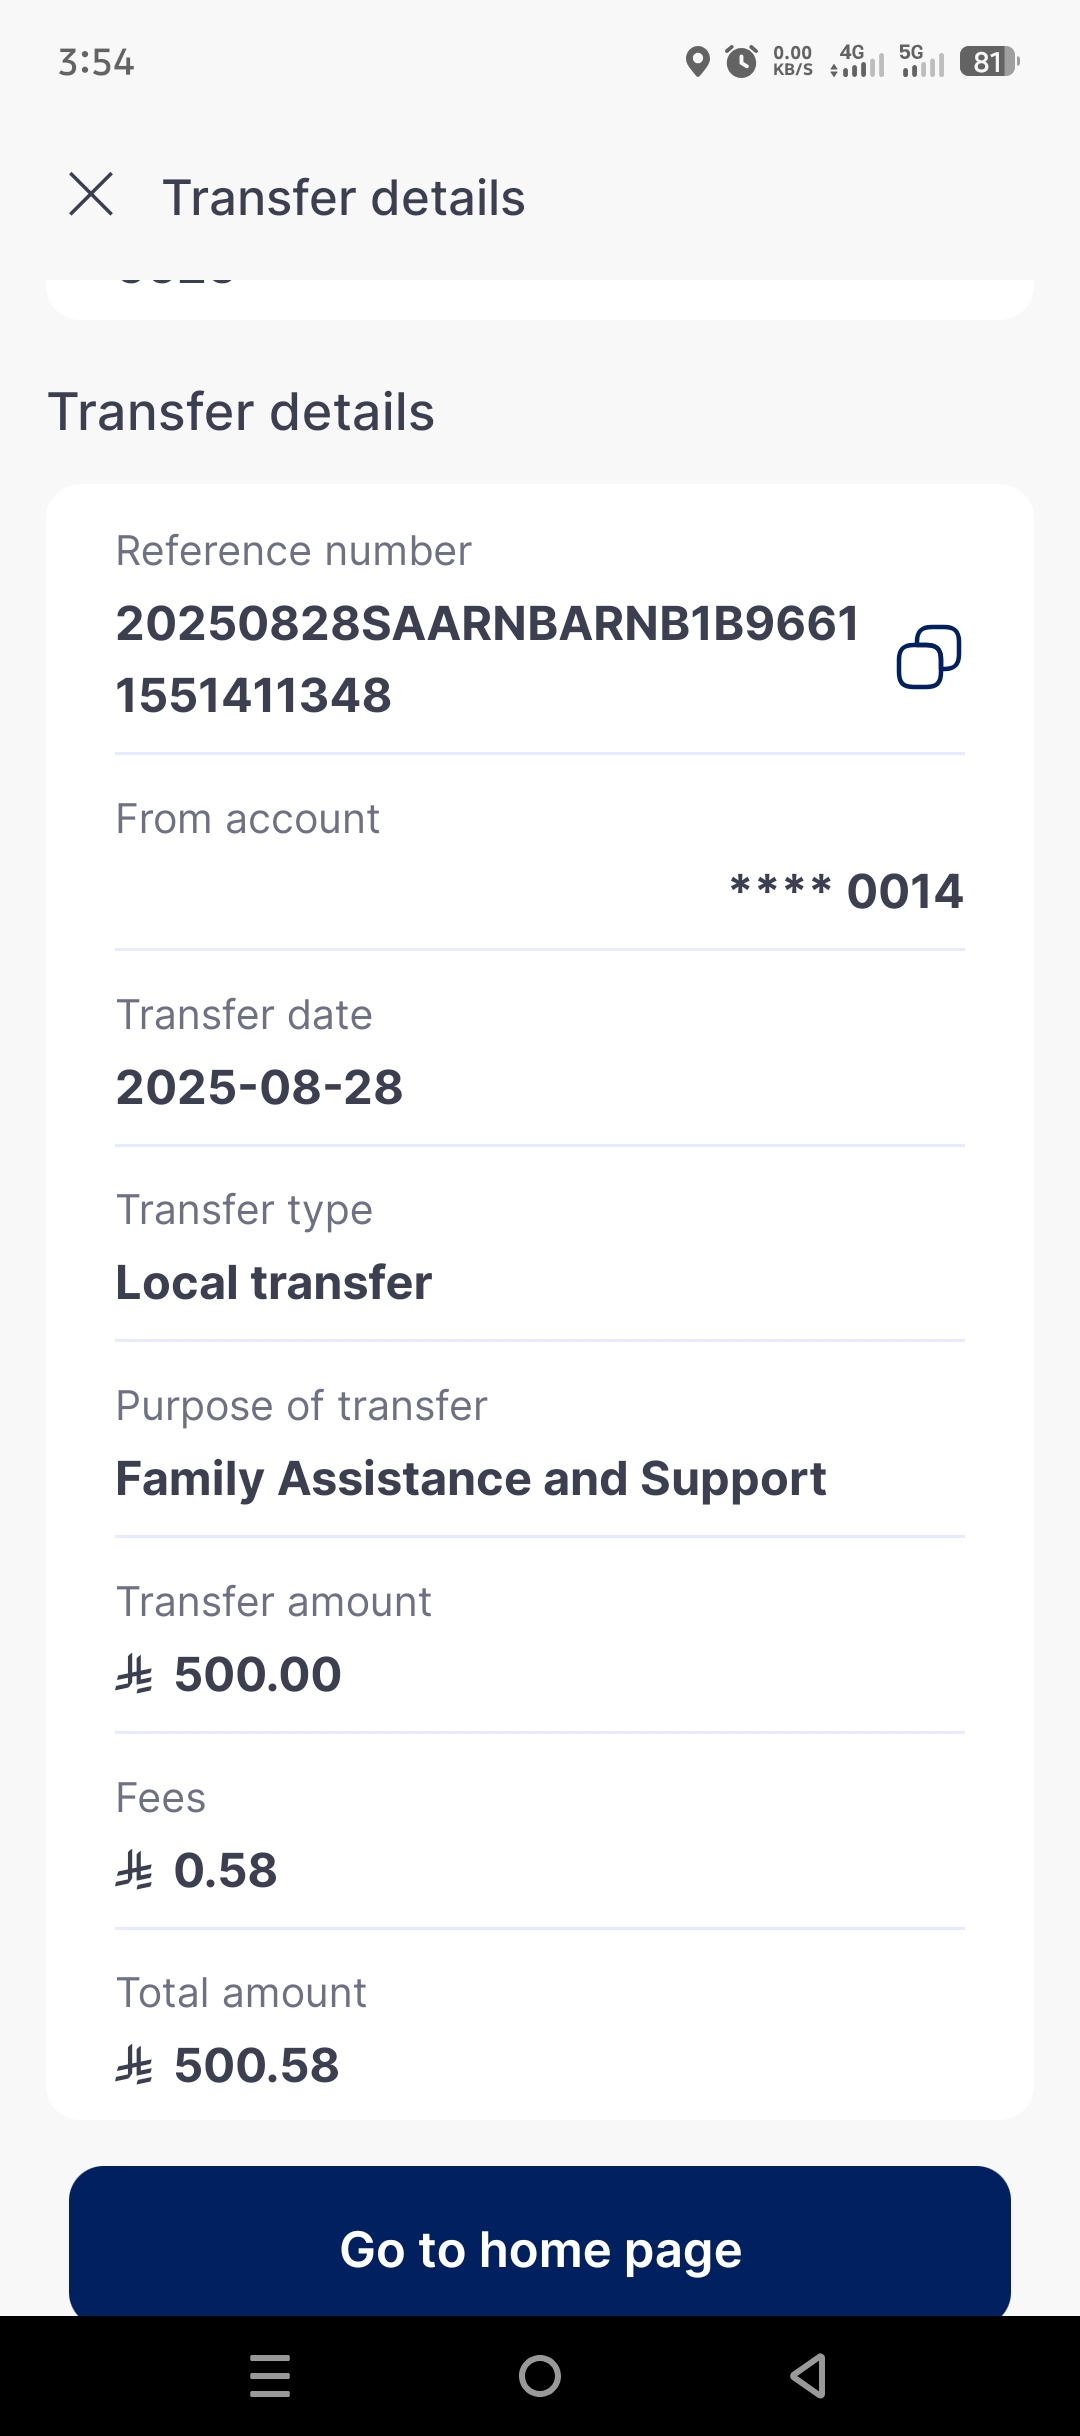Tap Family Assistance and Support purpose
Viewport: 1080px width, 2436px height.
(x=471, y=1478)
